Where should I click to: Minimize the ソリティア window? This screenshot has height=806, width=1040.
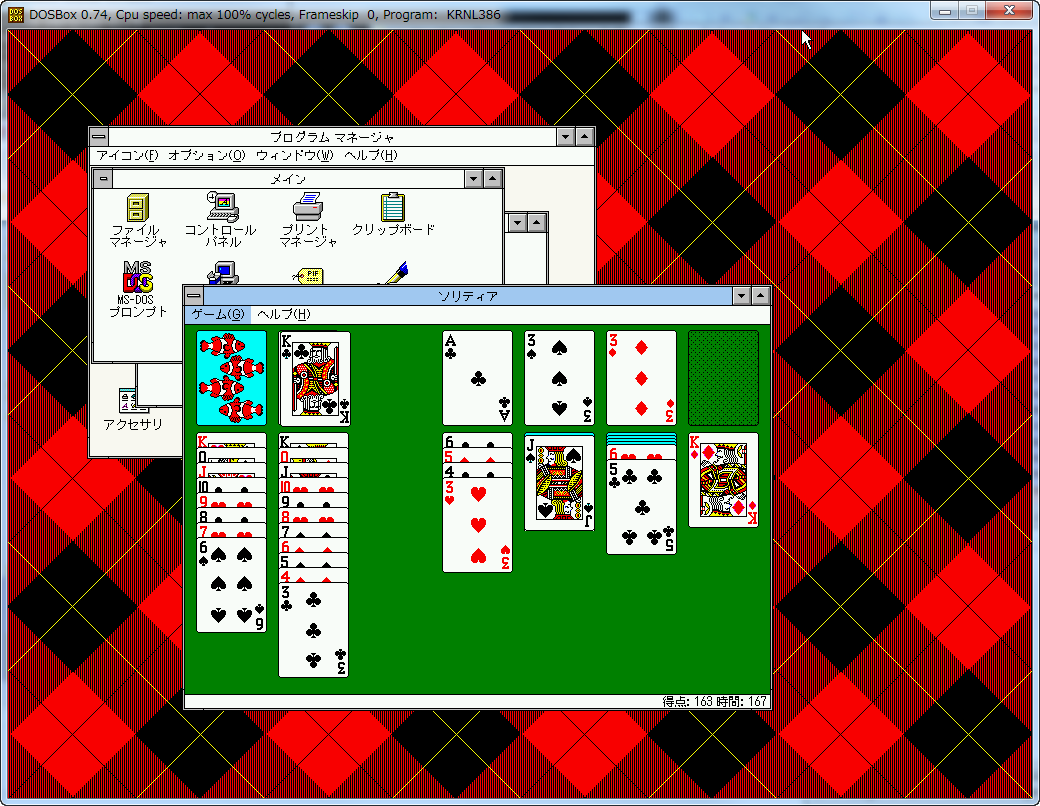pyautogui.click(x=742, y=296)
